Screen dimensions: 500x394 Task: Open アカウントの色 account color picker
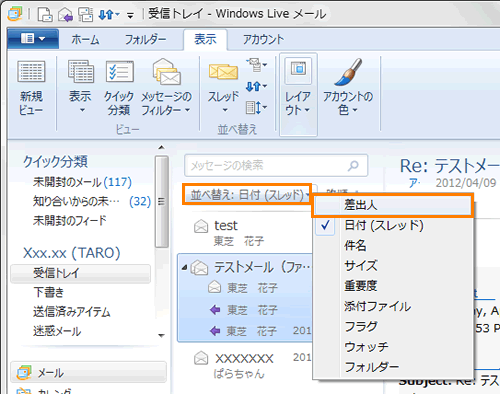point(348,87)
